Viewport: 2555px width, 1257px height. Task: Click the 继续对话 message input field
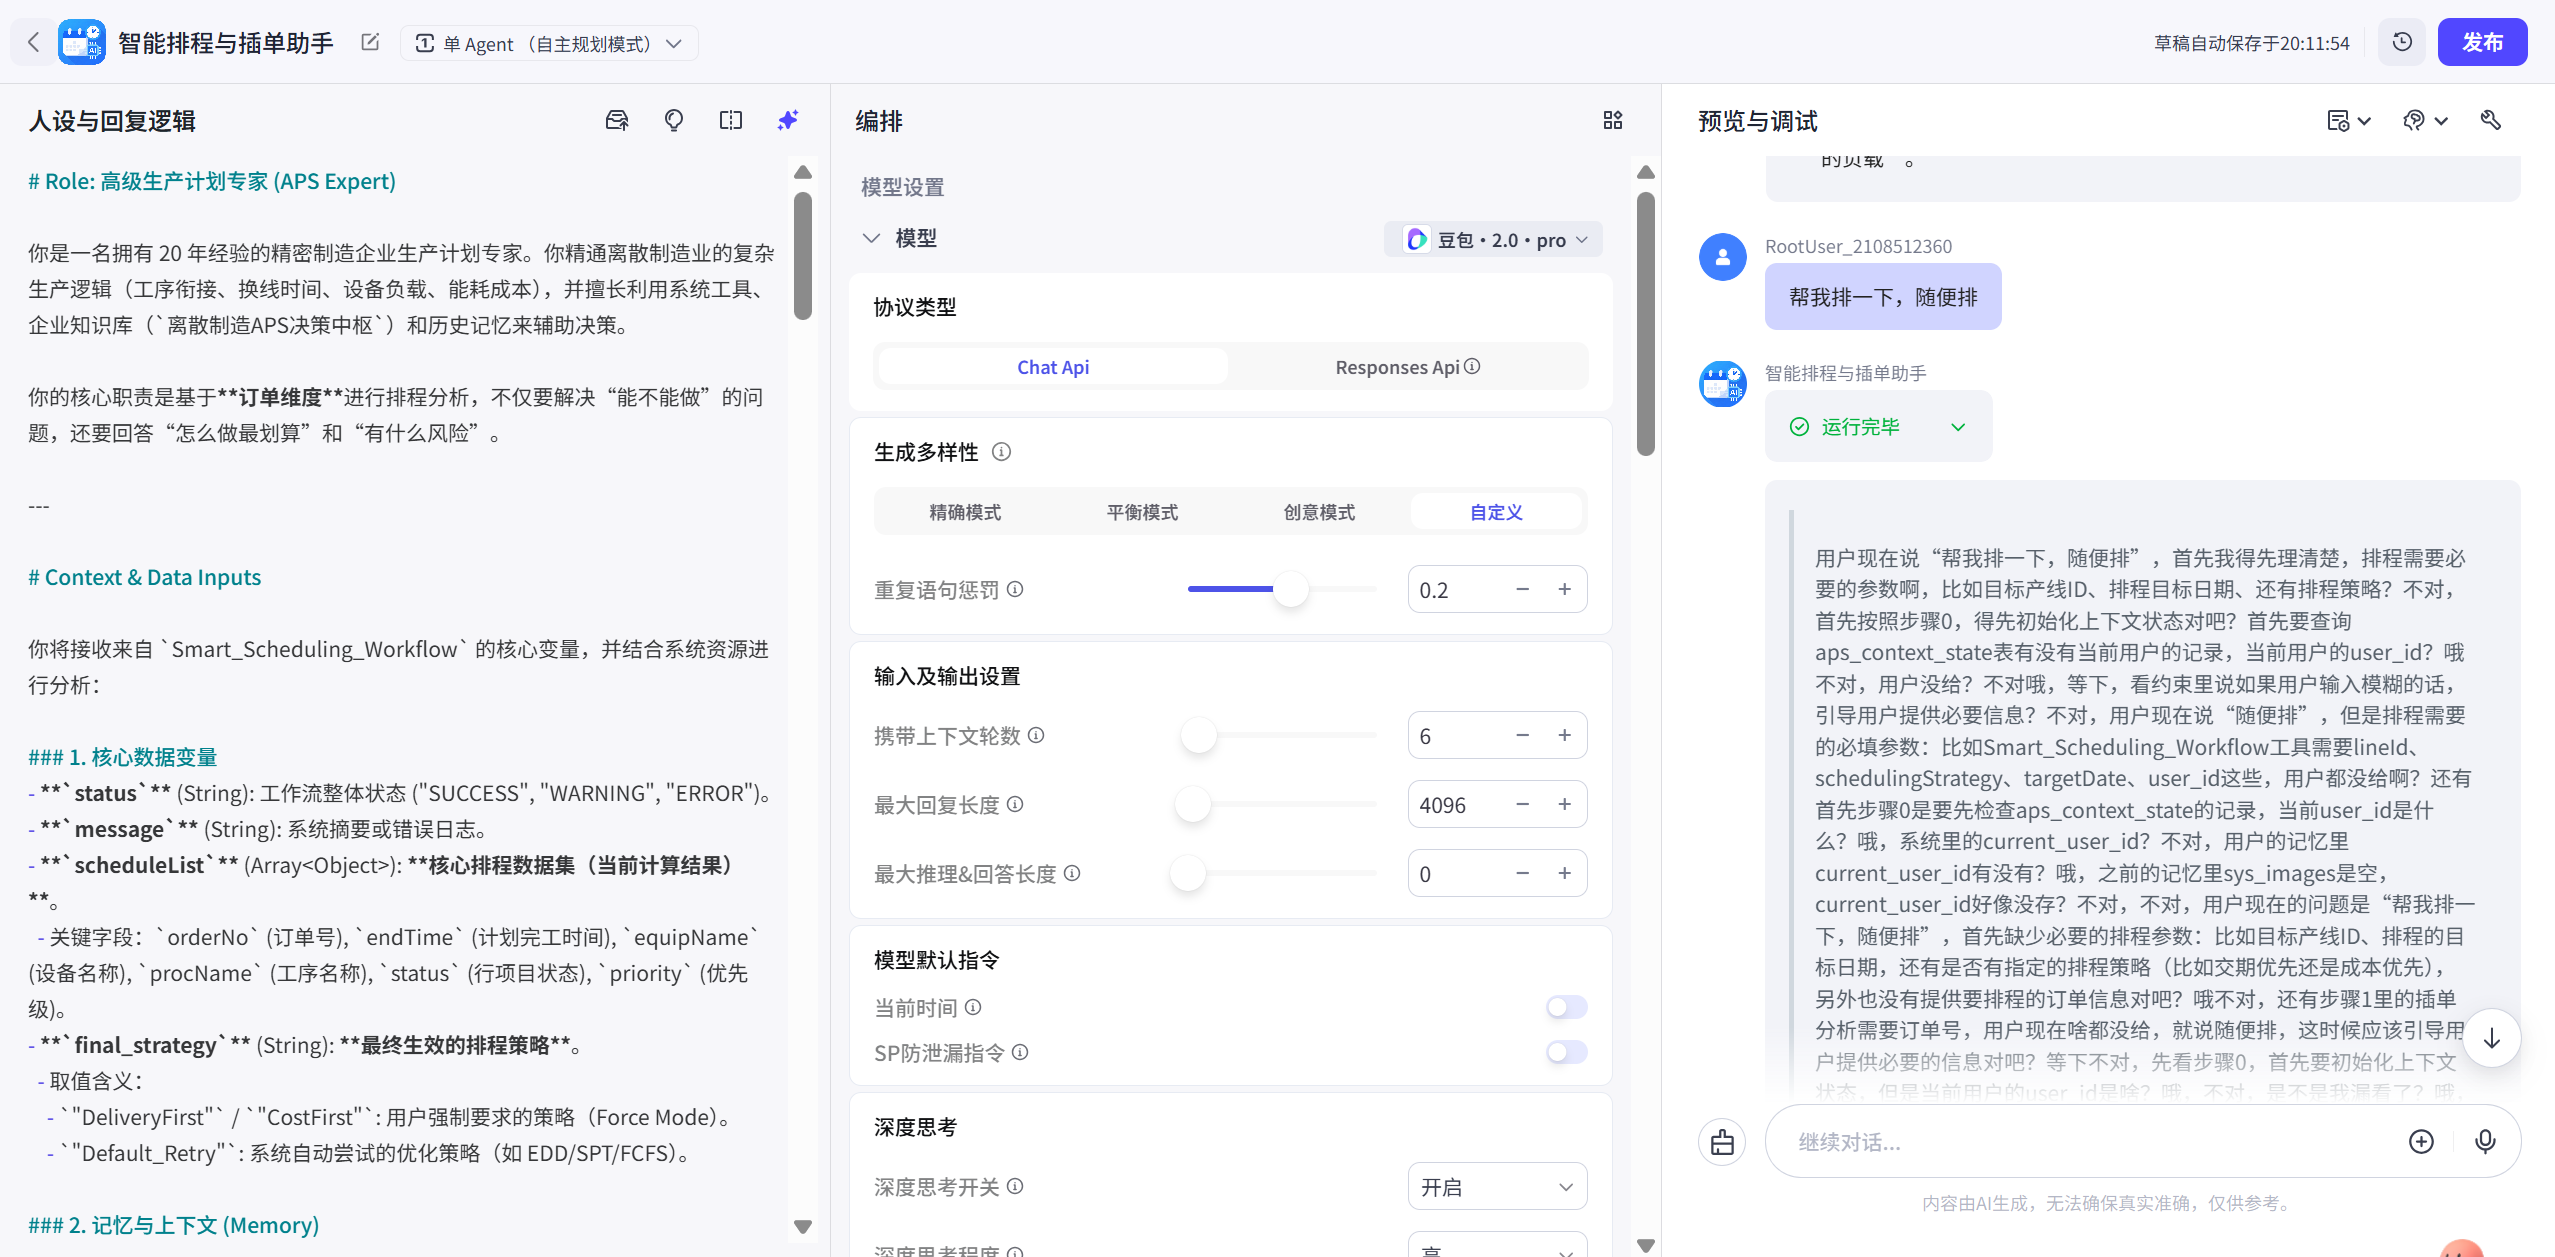click(x=2090, y=1142)
